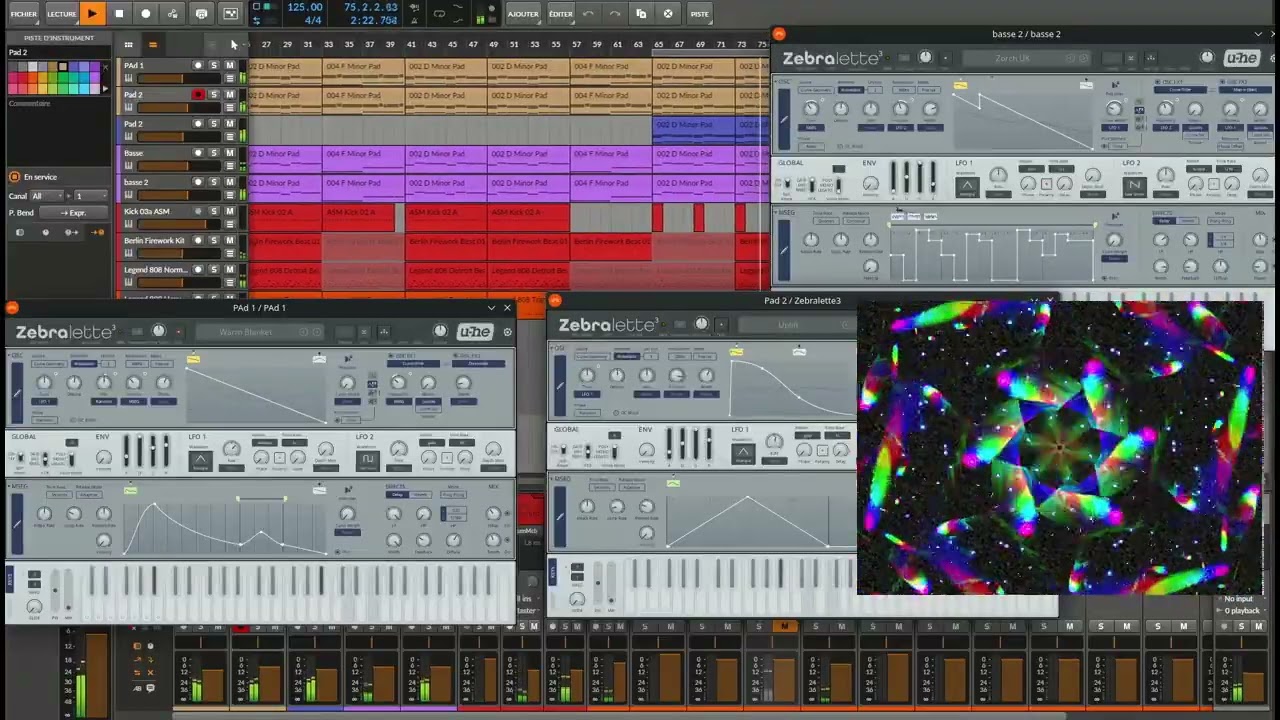
Task: Click the Record transport button
Action: tap(146, 14)
